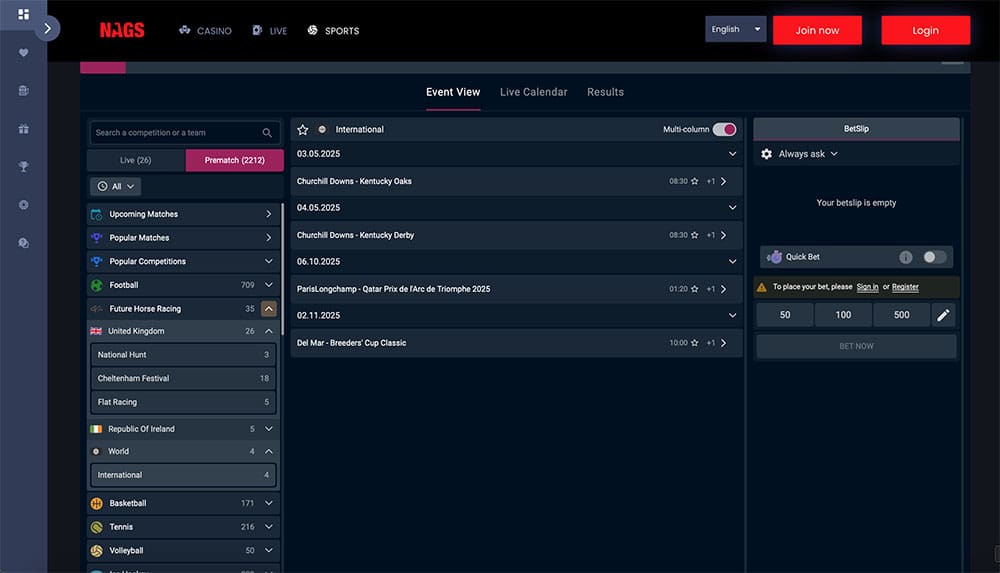Select the BetSlip tab header
Viewport: 1000px width, 573px height.
tap(856, 129)
